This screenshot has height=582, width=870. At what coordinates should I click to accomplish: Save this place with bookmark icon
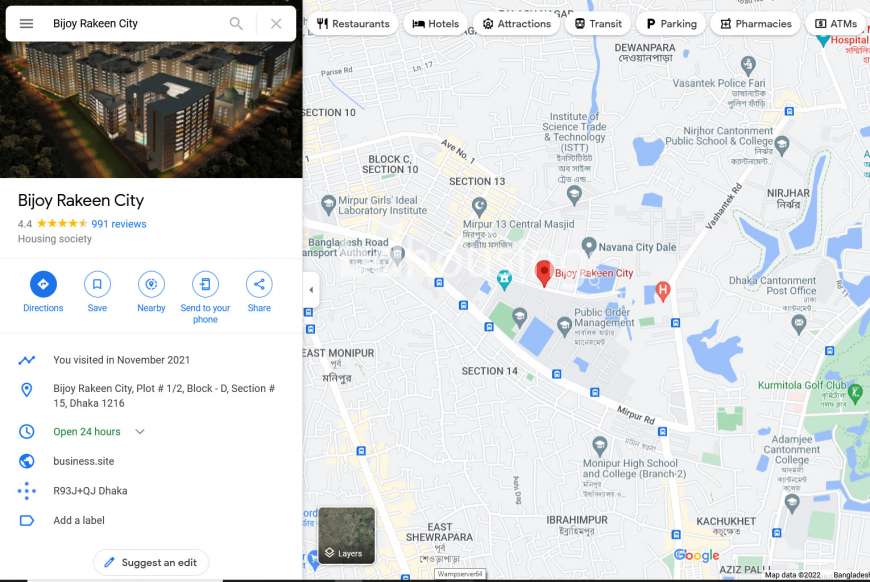(97, 284)
